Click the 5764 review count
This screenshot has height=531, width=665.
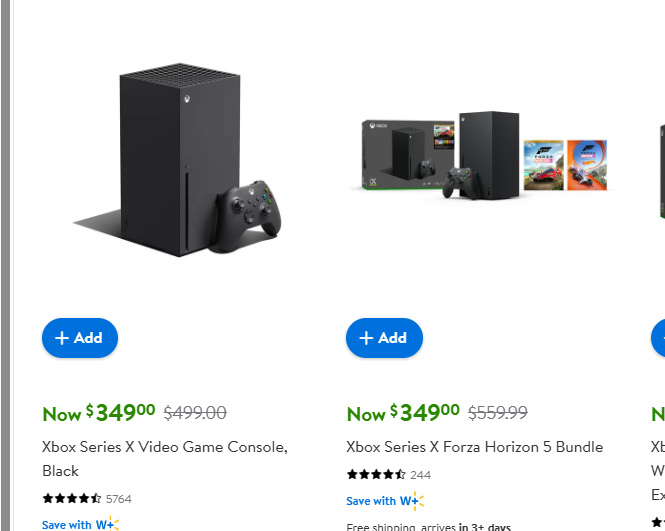(118, 498)
